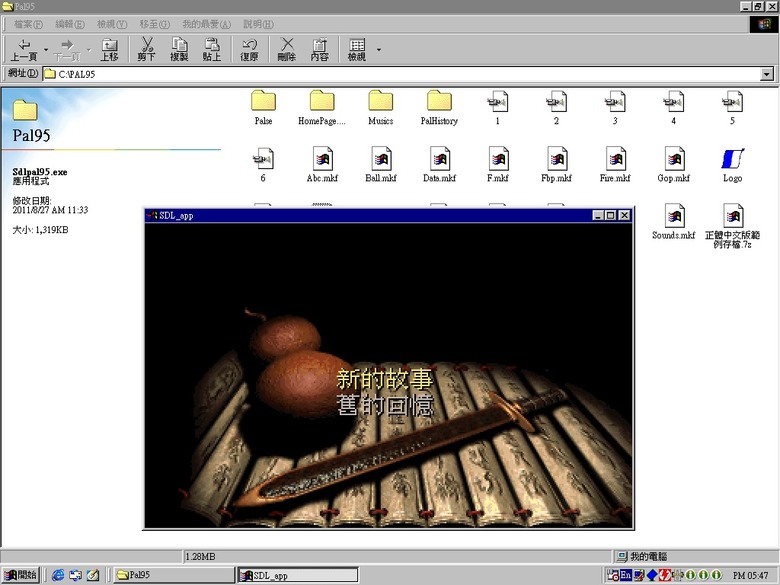Image resolution: width=780 pixels, height=585 pixels.
Task: Switch to Pal95 taskbar button
Action: [173, 575]
